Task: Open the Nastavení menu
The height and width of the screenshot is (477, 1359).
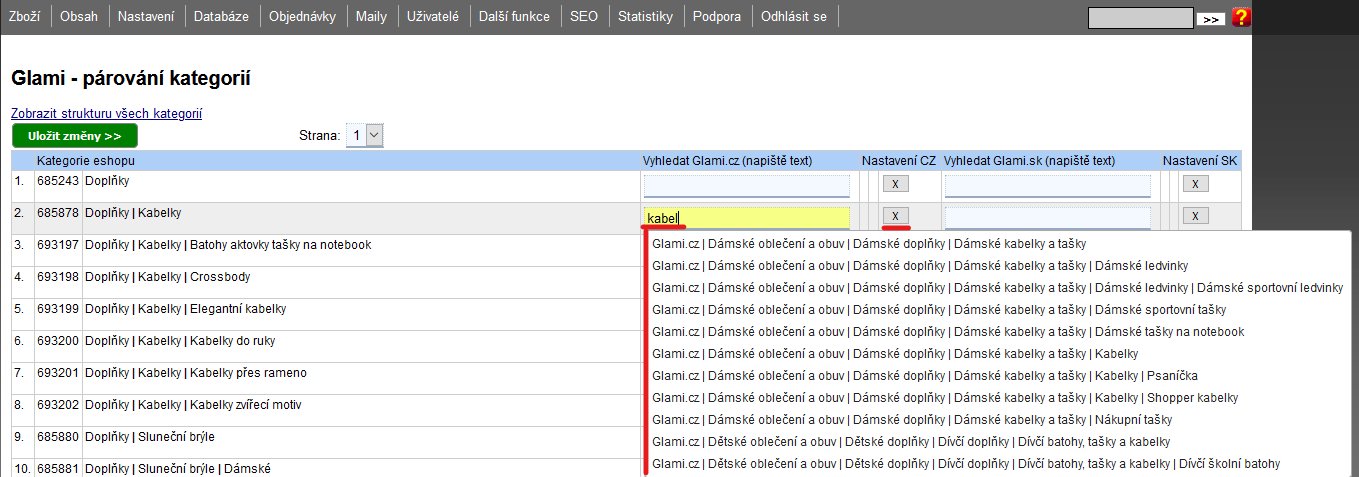Action: tap(146, 17)
